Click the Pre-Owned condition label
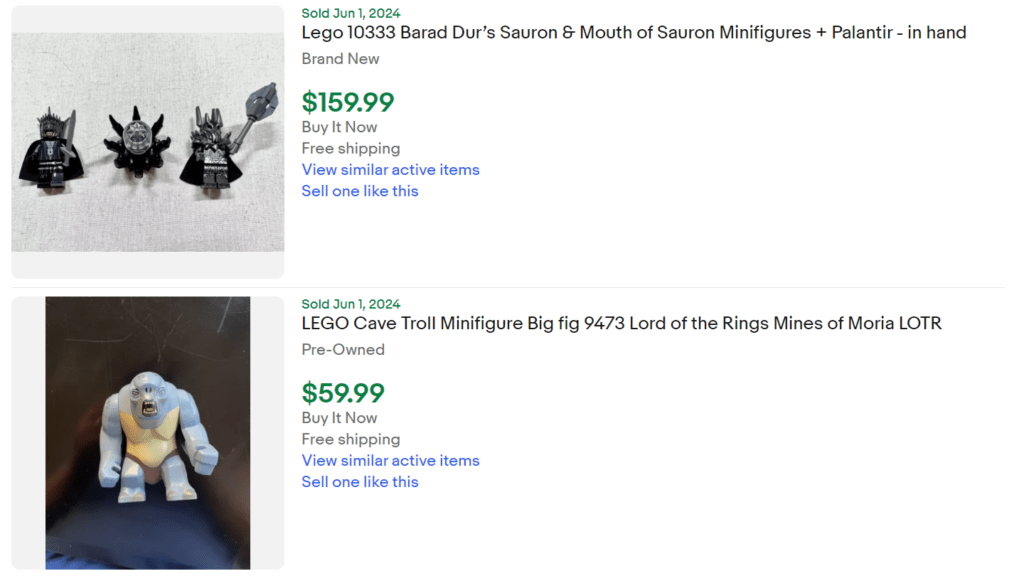The height and width of the screenshot is (576, 1024). pos(343,350)
